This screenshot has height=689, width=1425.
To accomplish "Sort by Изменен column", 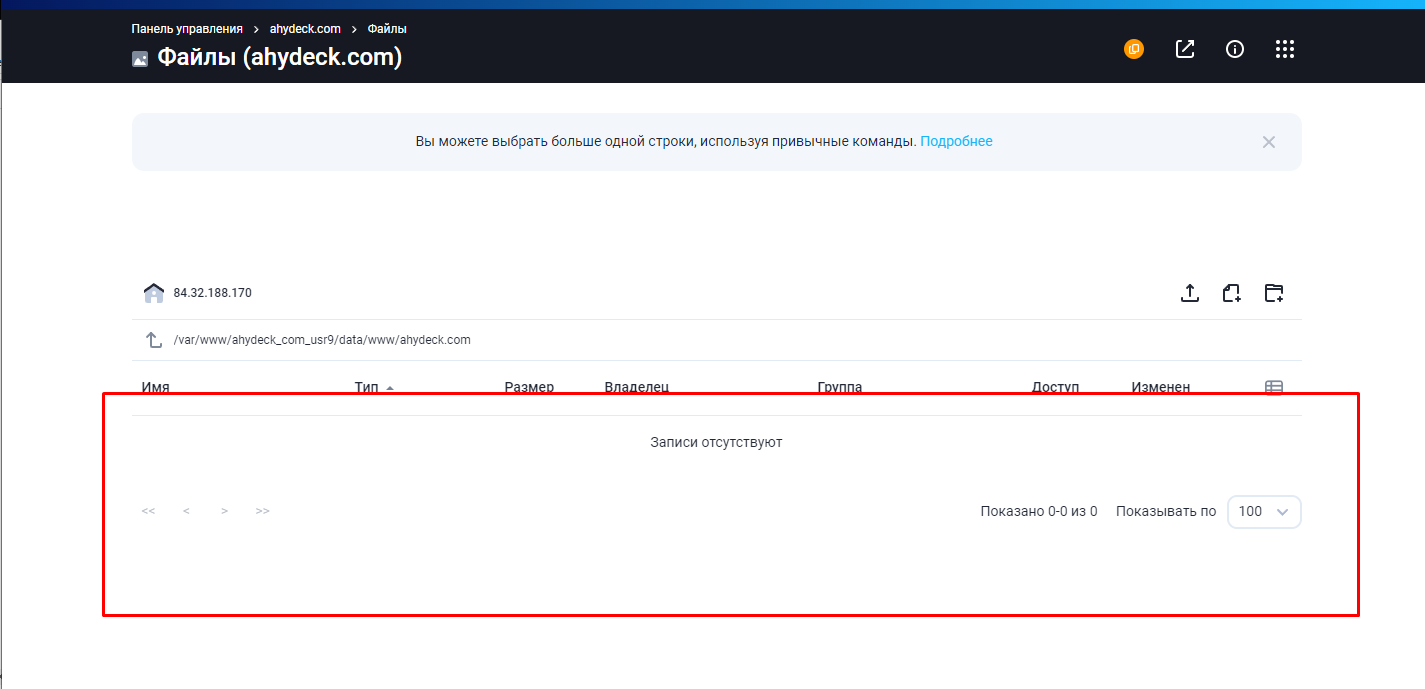I will tap(1161, 387).
